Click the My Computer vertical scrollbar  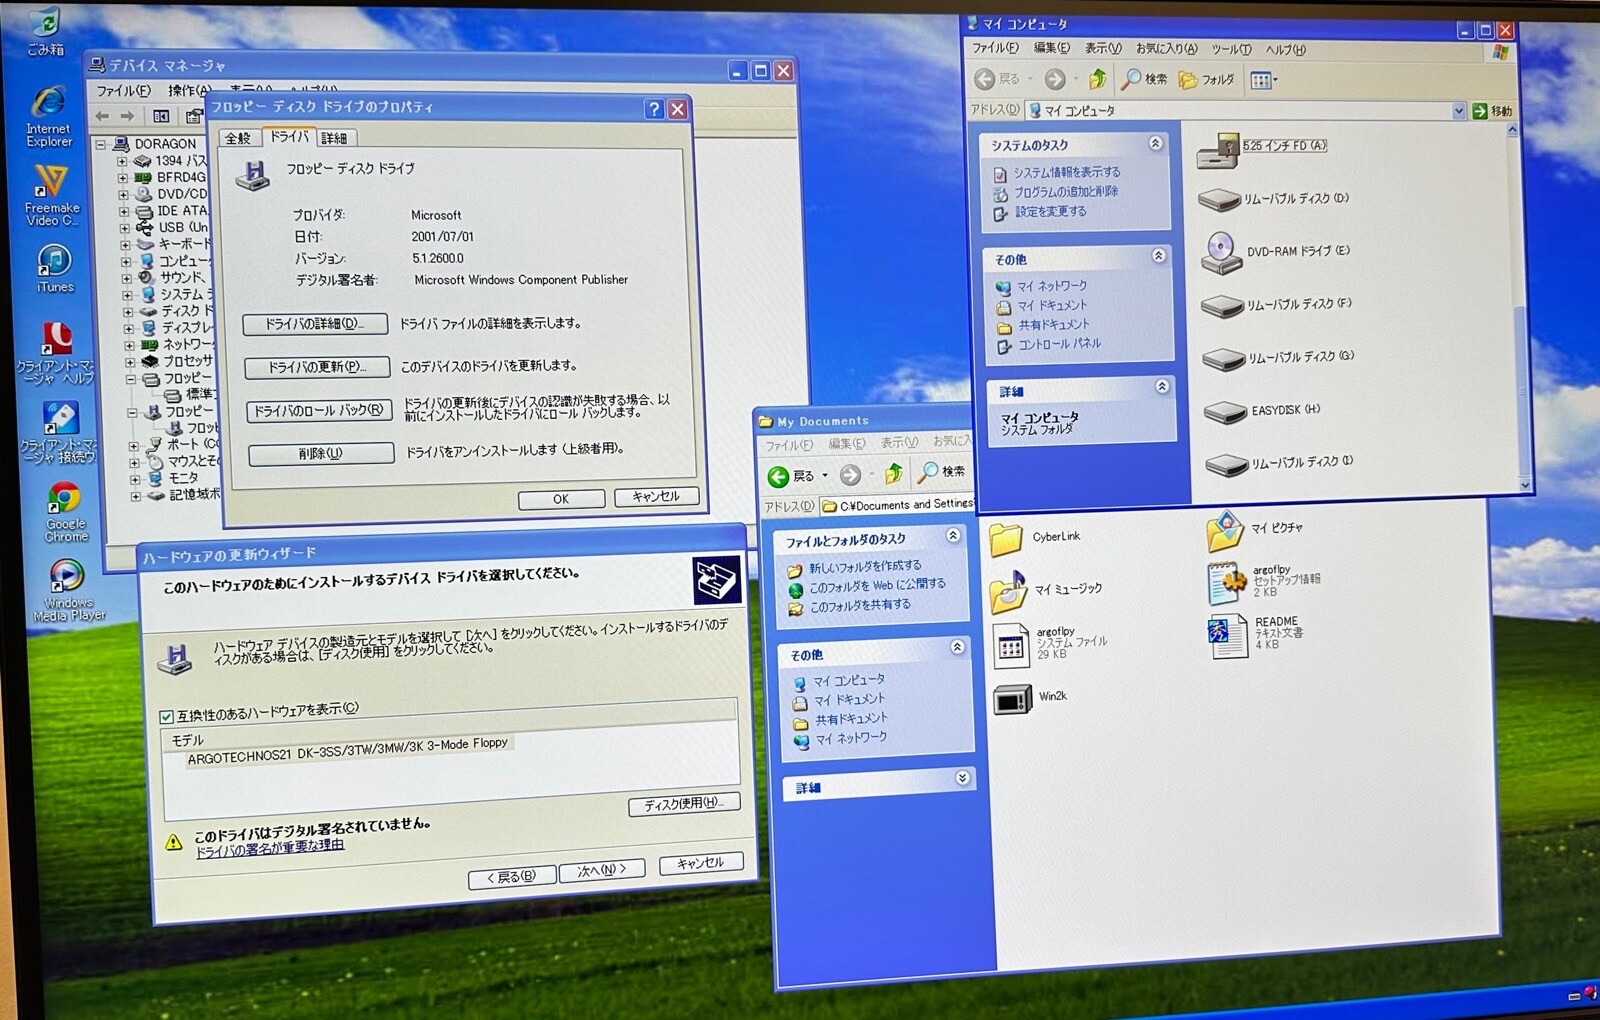coord(1519,309)
